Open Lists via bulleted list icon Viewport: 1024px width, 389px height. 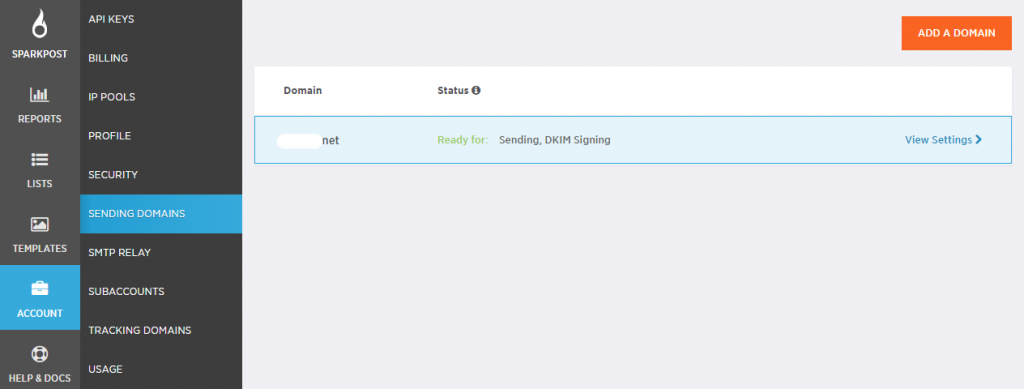click(x=40, y=160)
